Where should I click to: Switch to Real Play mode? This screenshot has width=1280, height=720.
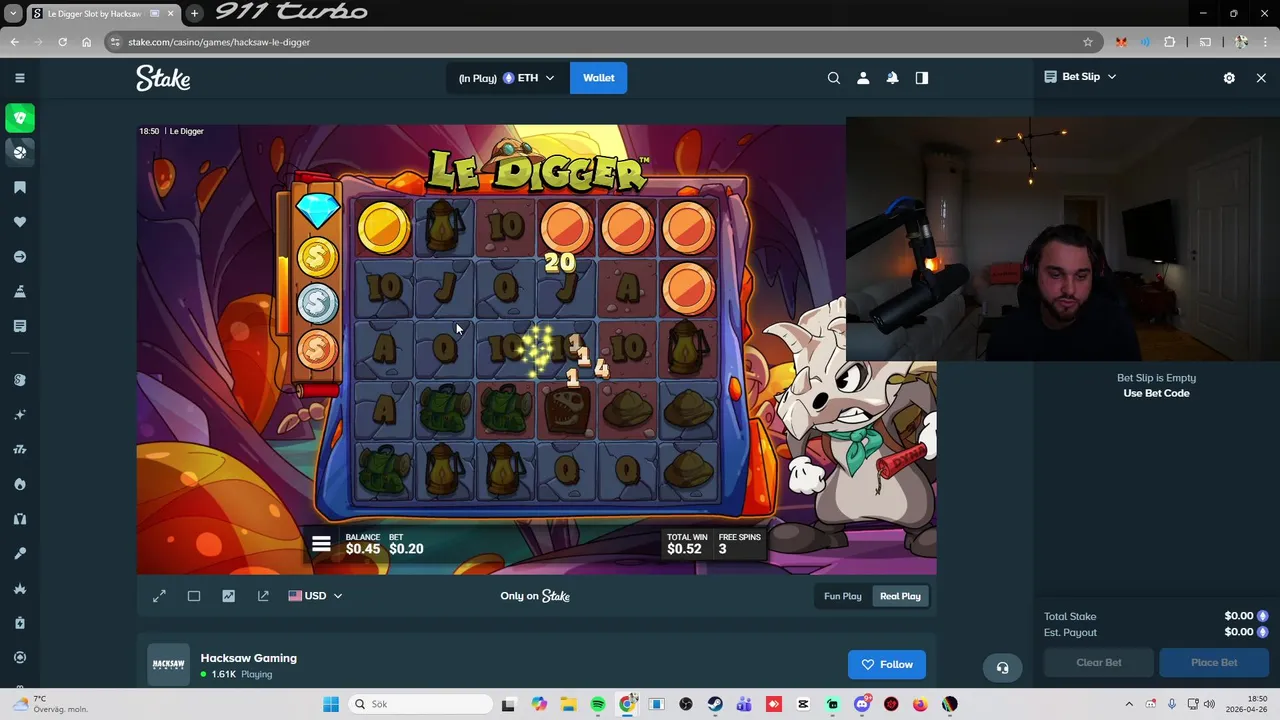click(x=900, y=596)
